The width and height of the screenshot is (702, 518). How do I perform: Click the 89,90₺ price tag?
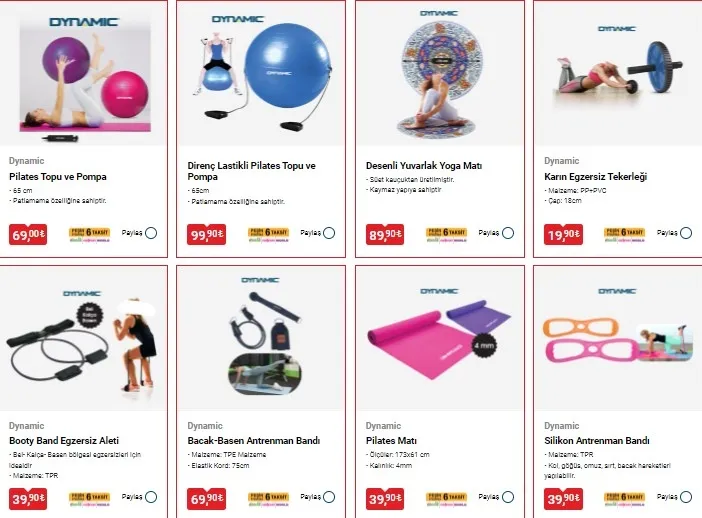[385, 234]
